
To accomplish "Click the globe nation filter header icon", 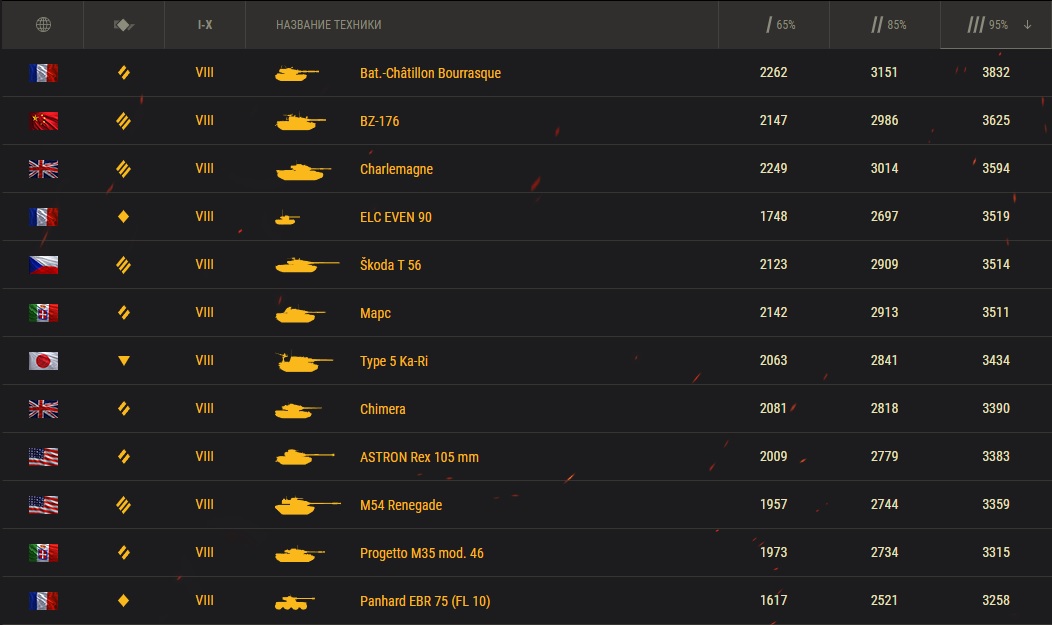I will pyautogui.click(x=42, y=24).
